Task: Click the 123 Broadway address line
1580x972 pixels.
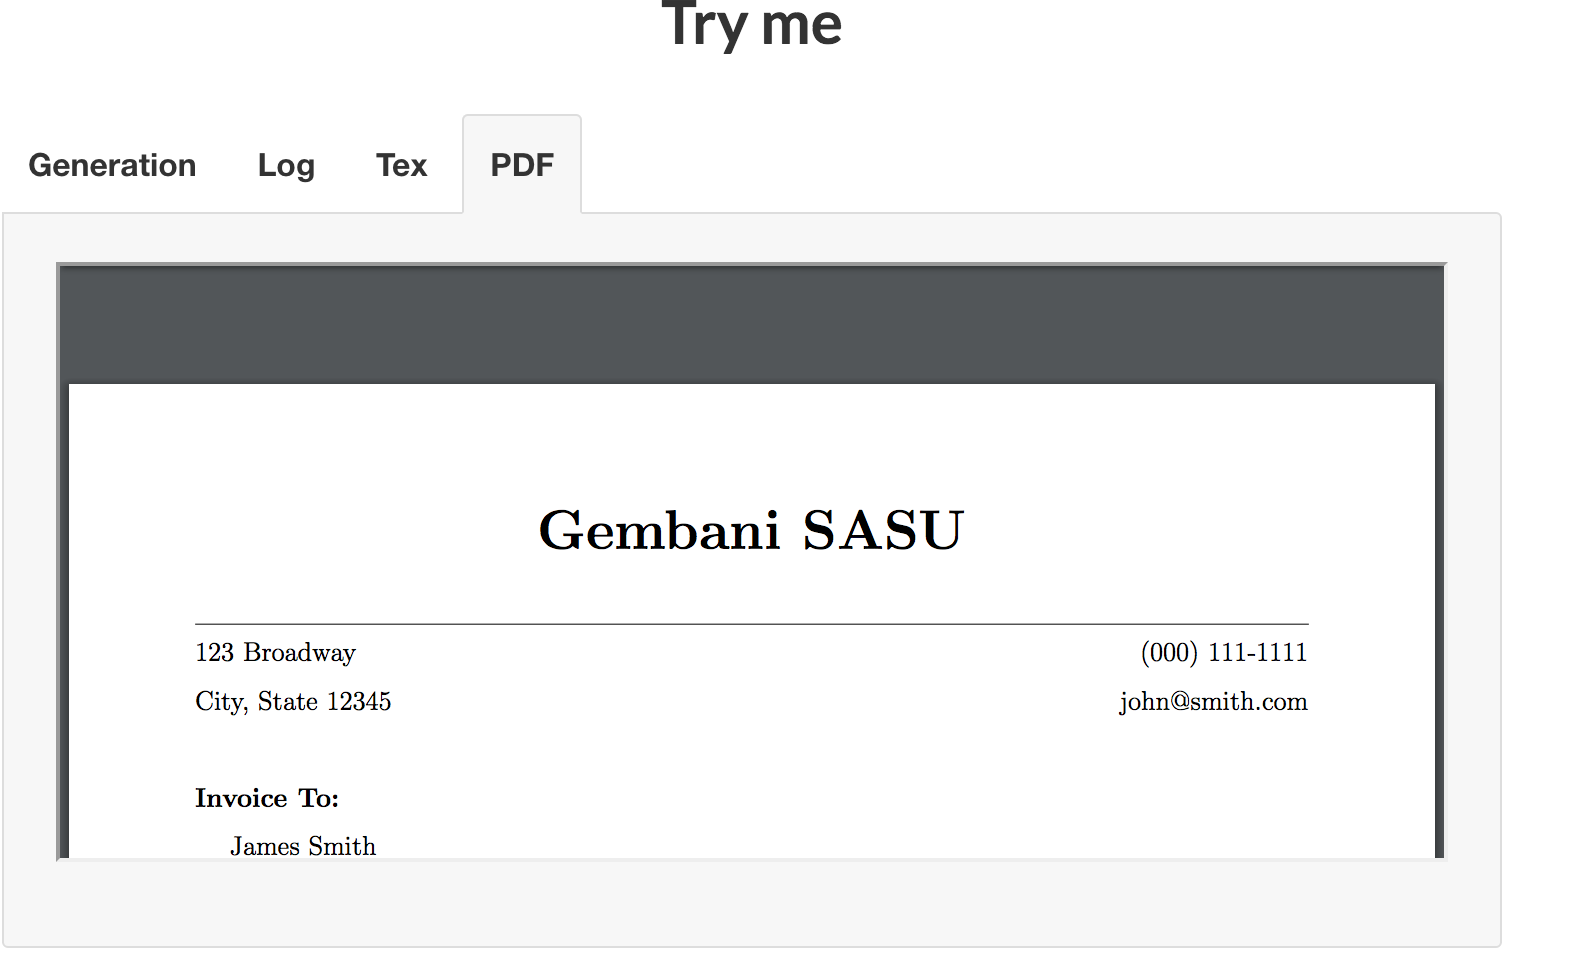Action: point(275,653)
